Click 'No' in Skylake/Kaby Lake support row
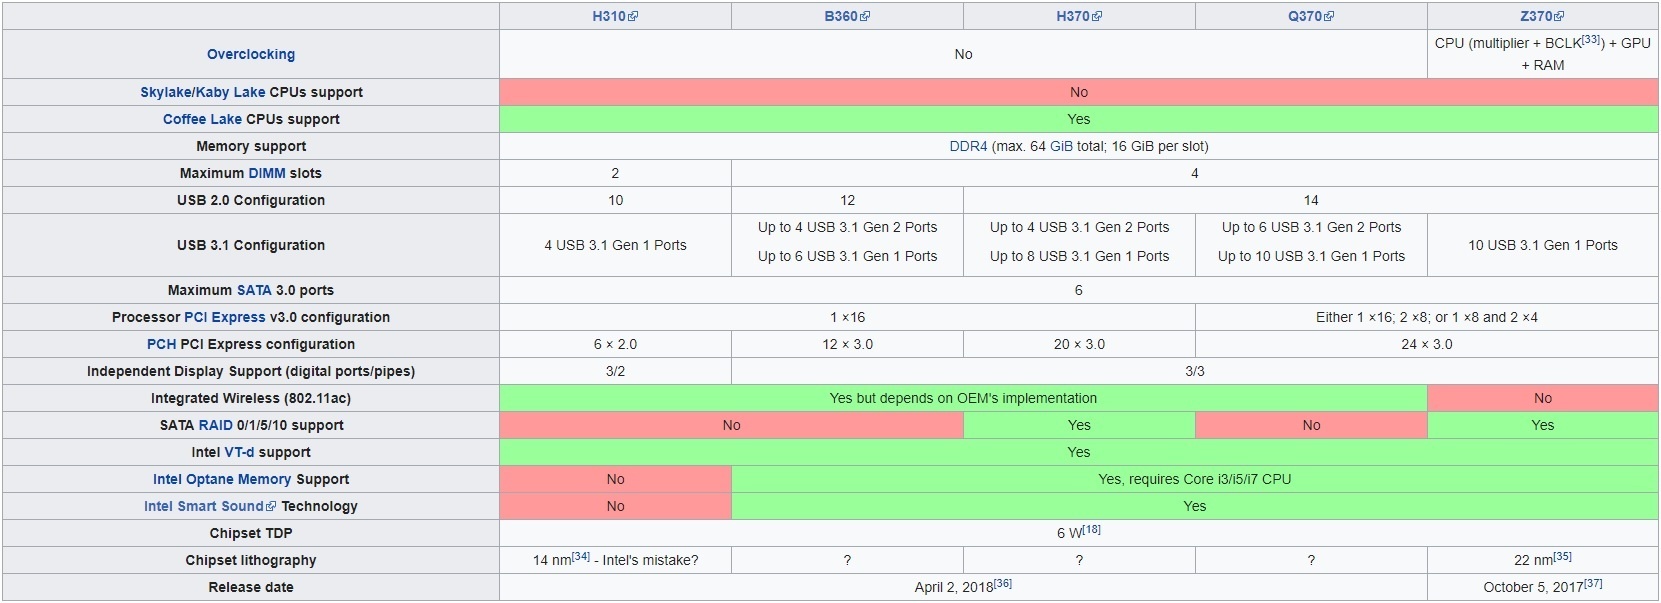This screenshot has height=603, width=1661. [1079, 92]
